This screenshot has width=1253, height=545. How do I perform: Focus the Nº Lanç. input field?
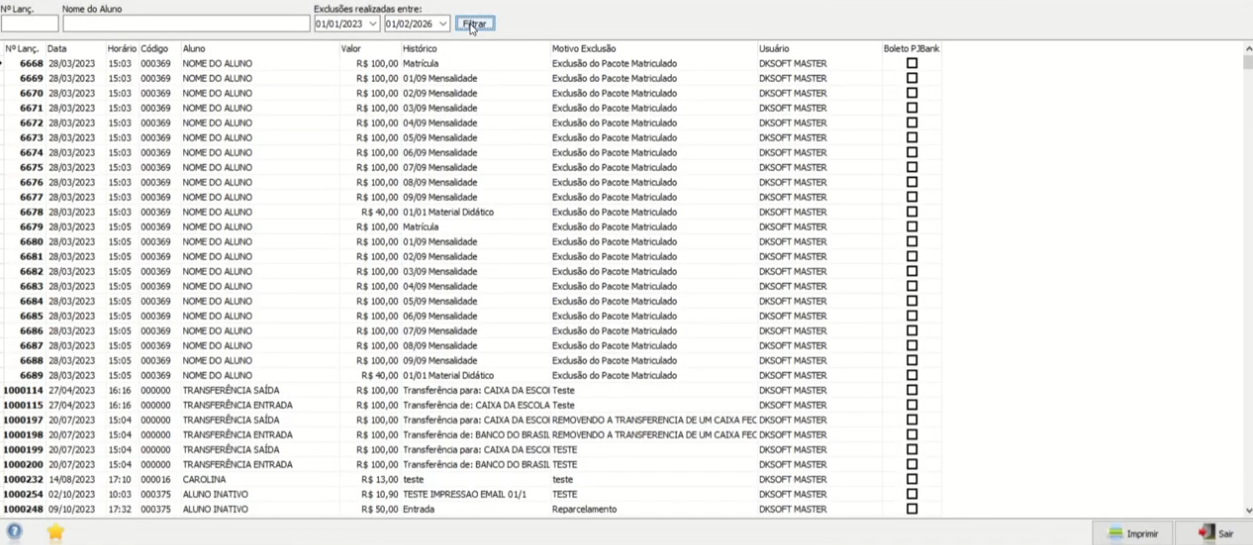click(x=29, y=23)
